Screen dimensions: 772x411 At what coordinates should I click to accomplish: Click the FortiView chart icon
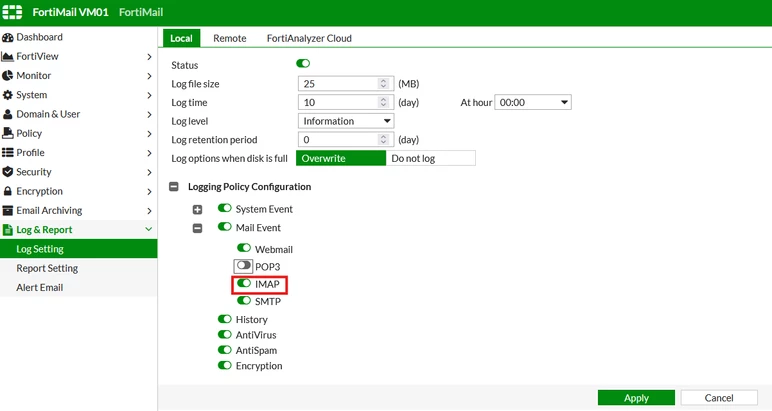pyautogui.click(x=7, y=57)
